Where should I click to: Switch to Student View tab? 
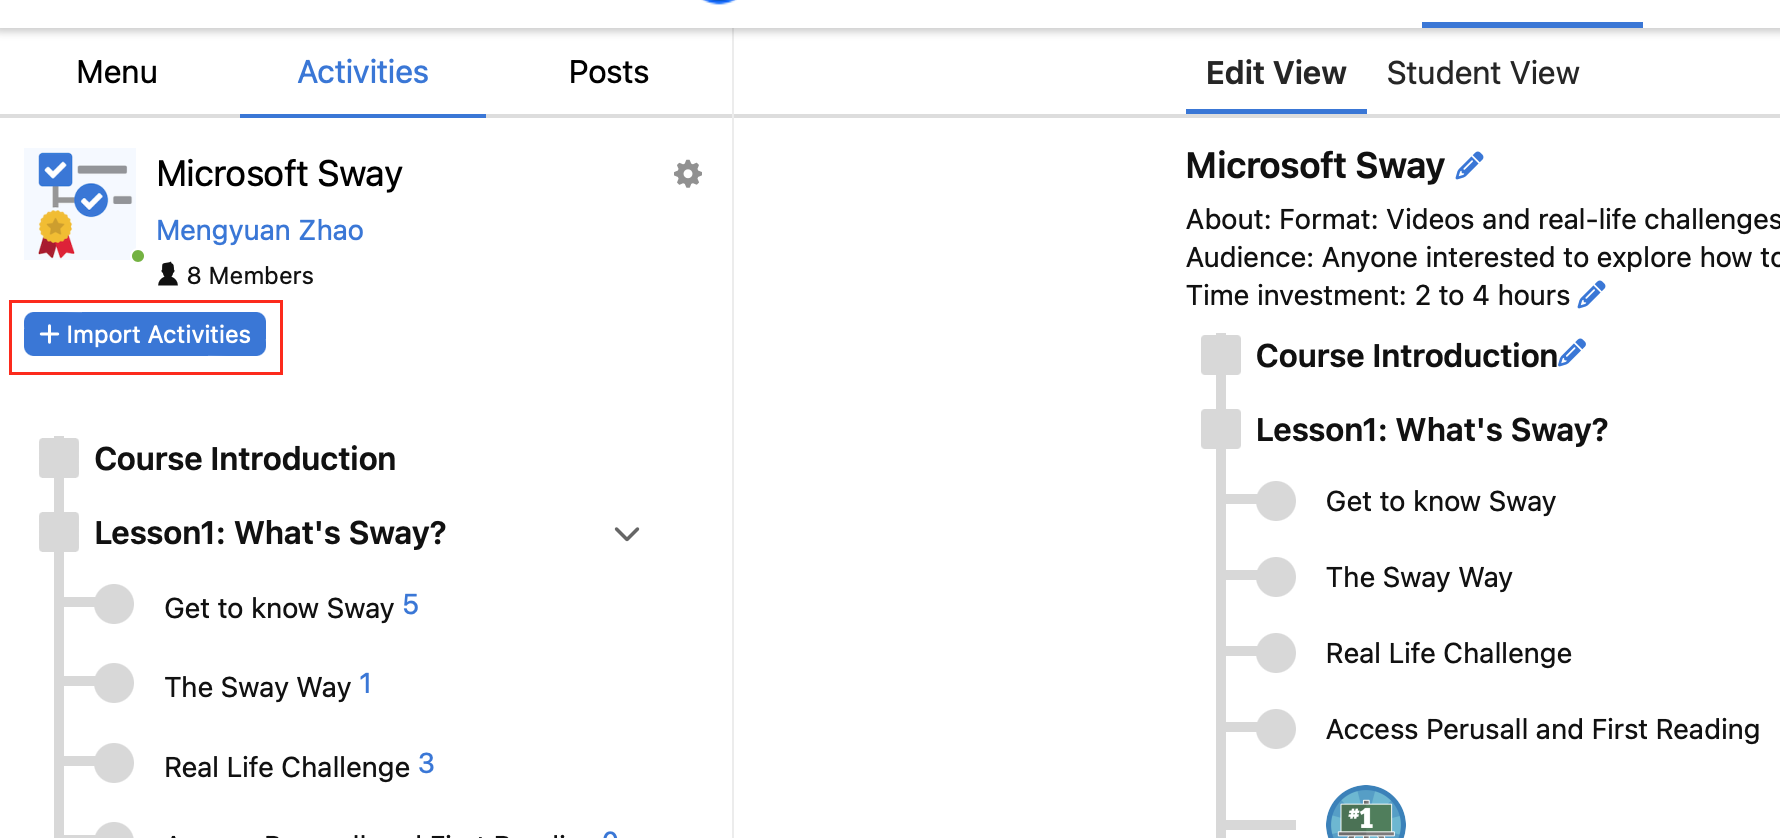pyautogui.click(x=1483, y=73)
